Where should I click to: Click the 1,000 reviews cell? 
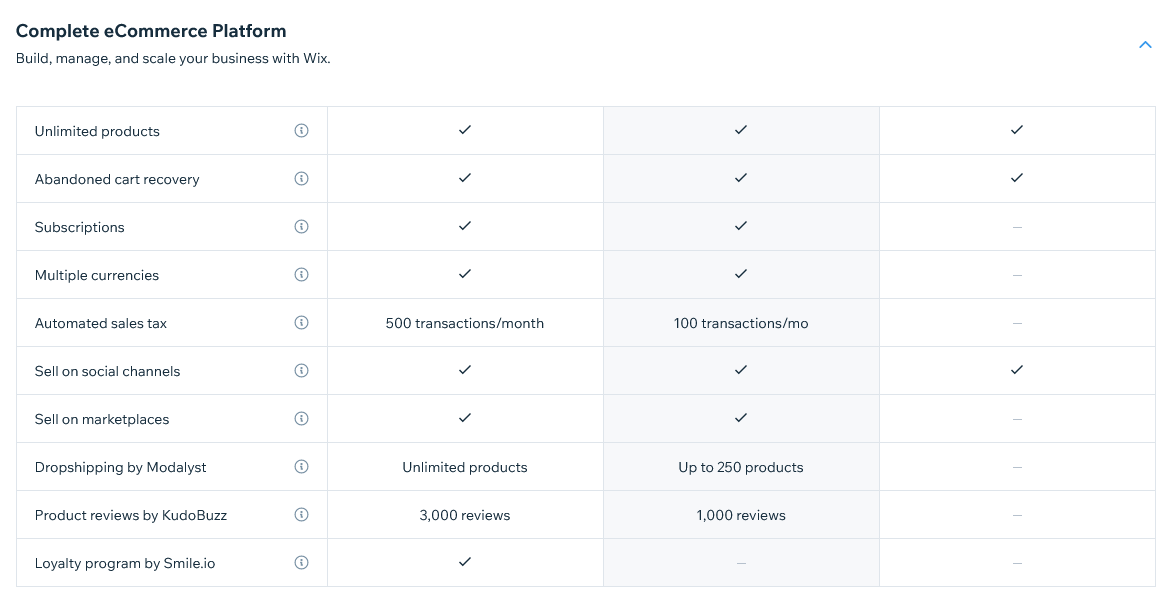point(741,515)
